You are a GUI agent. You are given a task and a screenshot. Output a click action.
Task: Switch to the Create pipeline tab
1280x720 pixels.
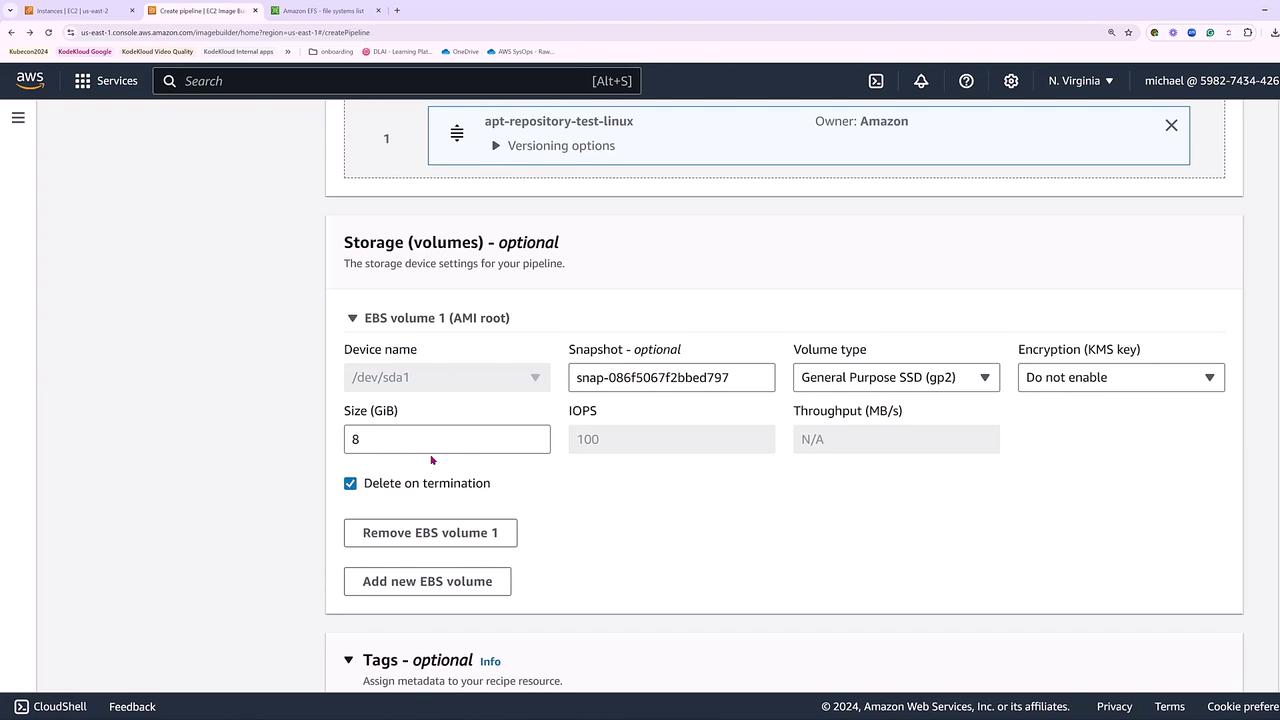[x=203, y=11]
